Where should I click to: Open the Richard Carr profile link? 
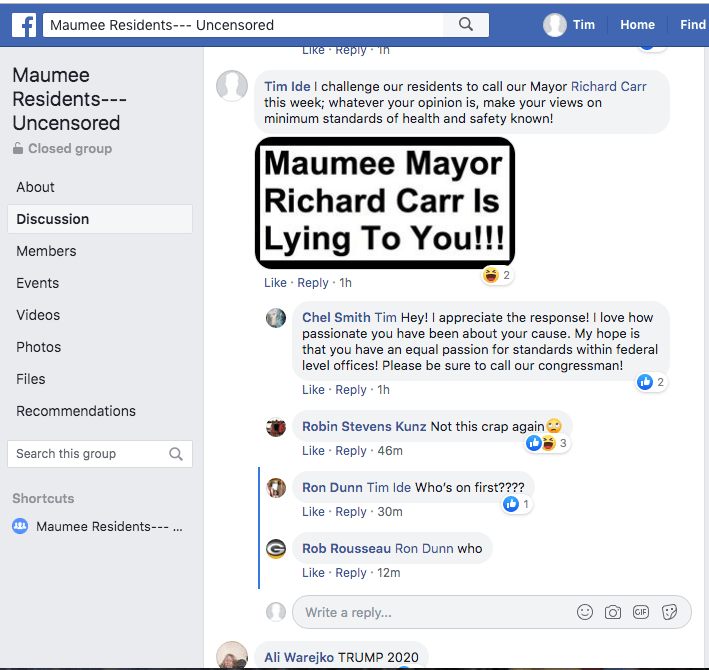(608, 86)
